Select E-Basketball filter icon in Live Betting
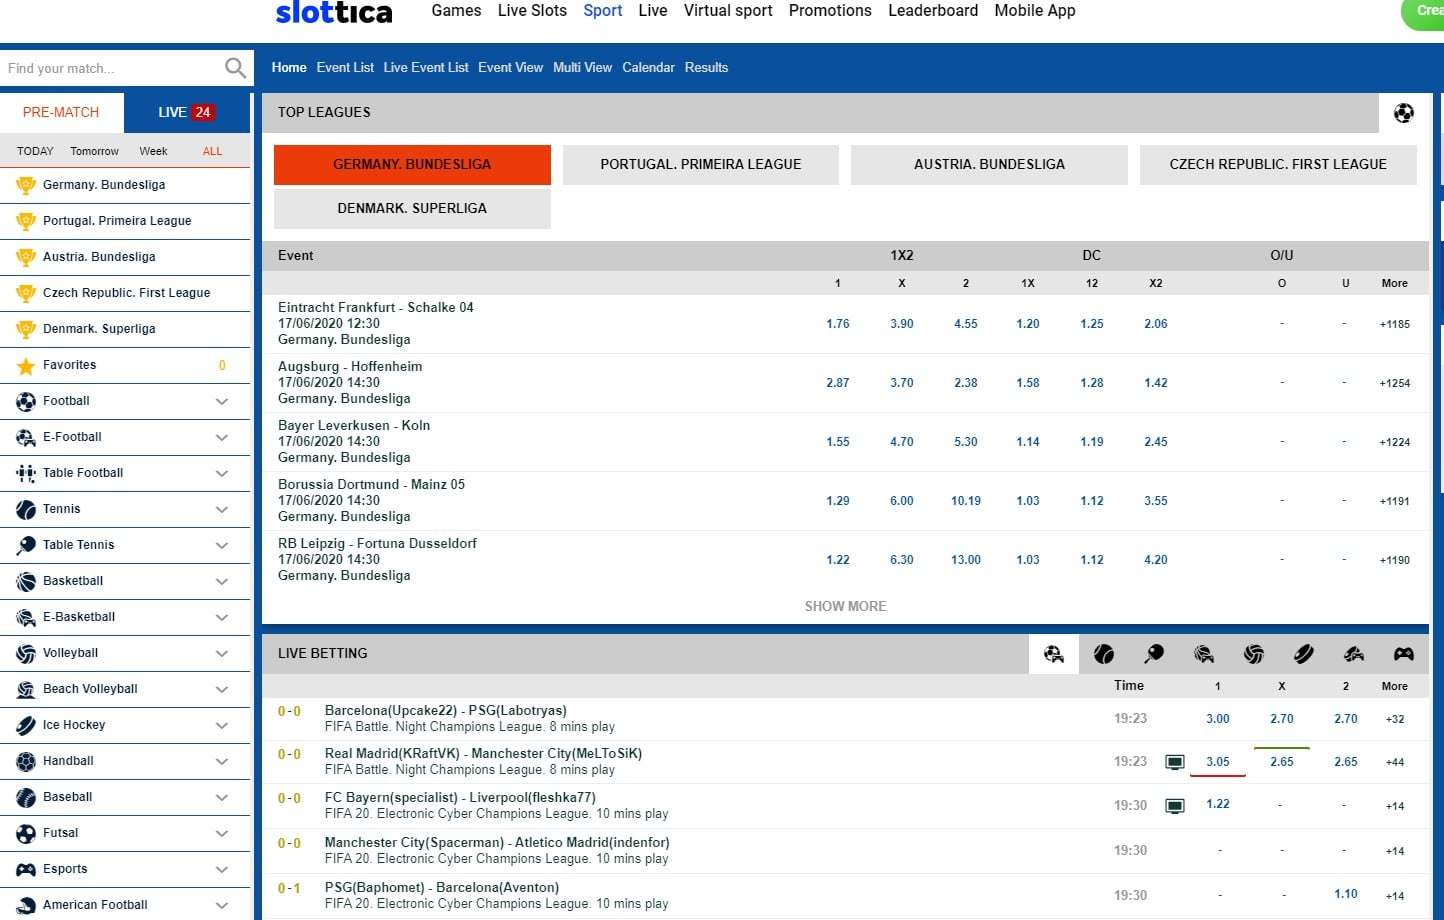Screen dimensions: 1444x920 [x=1204, y=654]
